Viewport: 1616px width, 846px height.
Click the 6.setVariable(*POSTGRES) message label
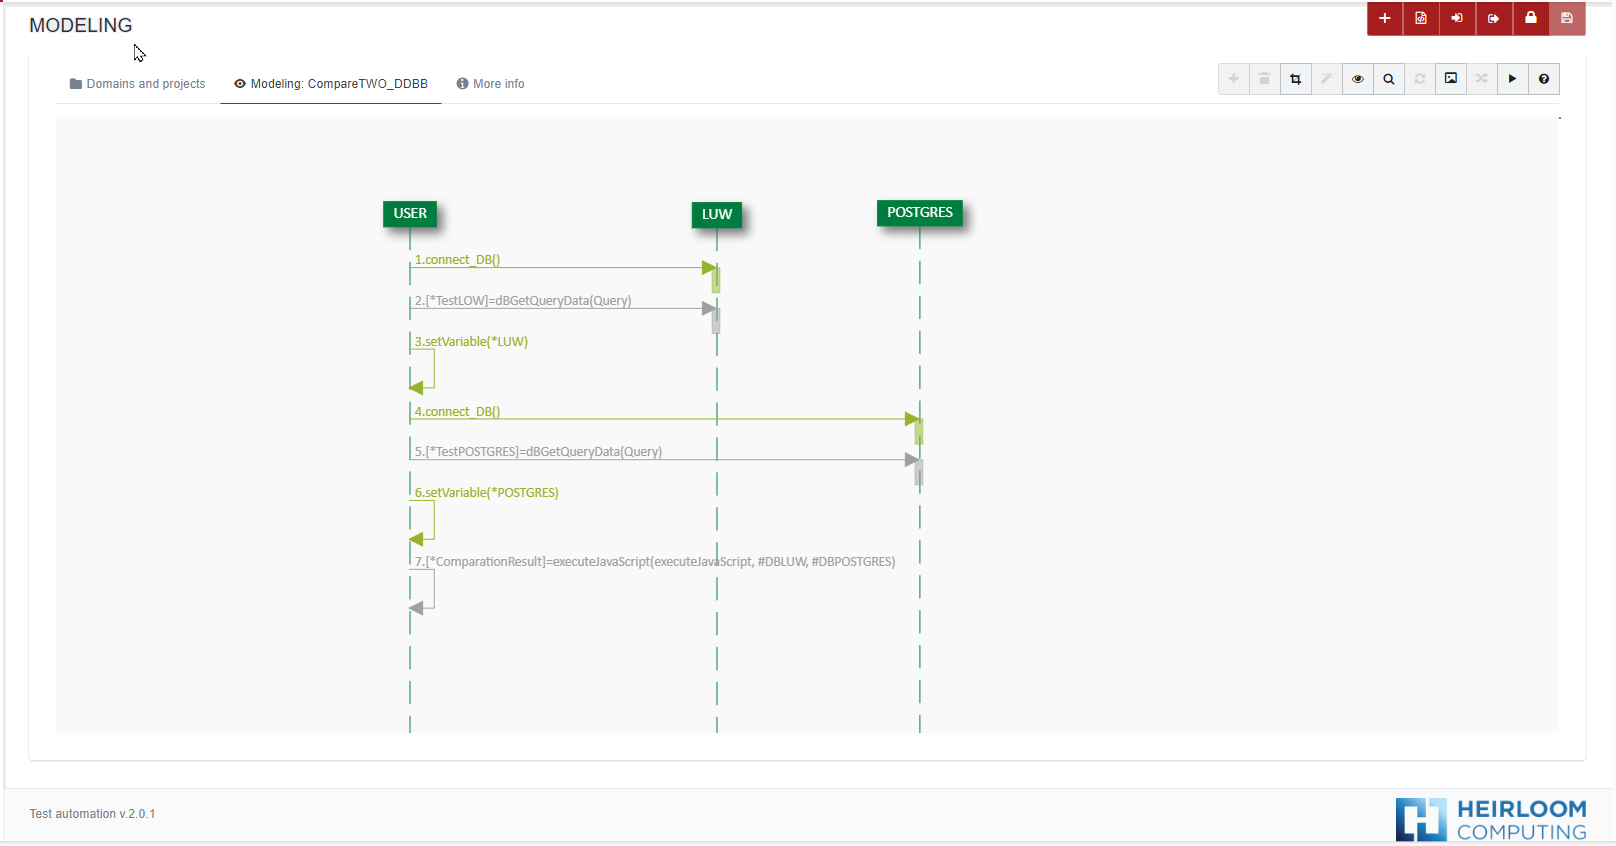click(x=487, y=492)
